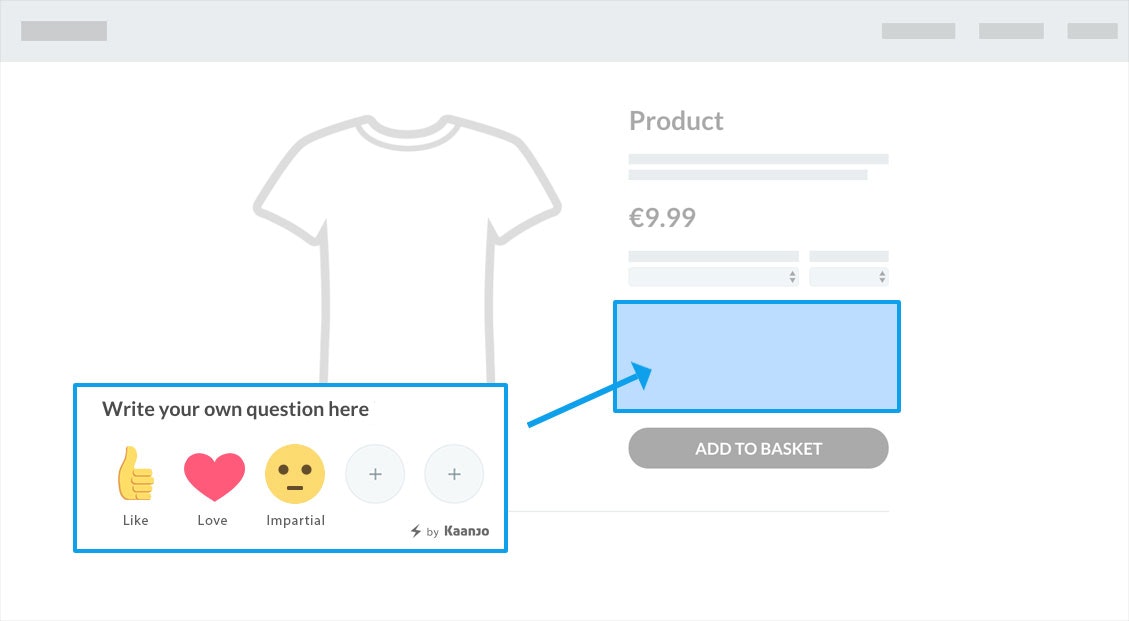Expand the small product option dropdown

tap(848, 277)
